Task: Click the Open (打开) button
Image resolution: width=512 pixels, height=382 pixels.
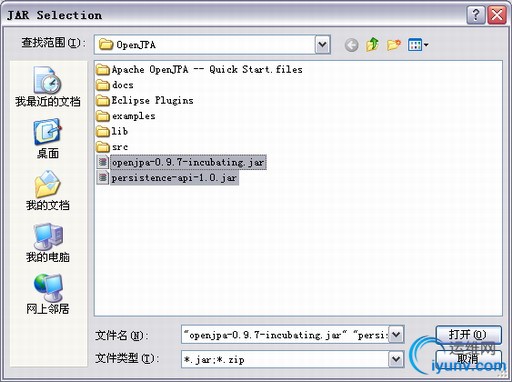Action: (x=468, y=335)
